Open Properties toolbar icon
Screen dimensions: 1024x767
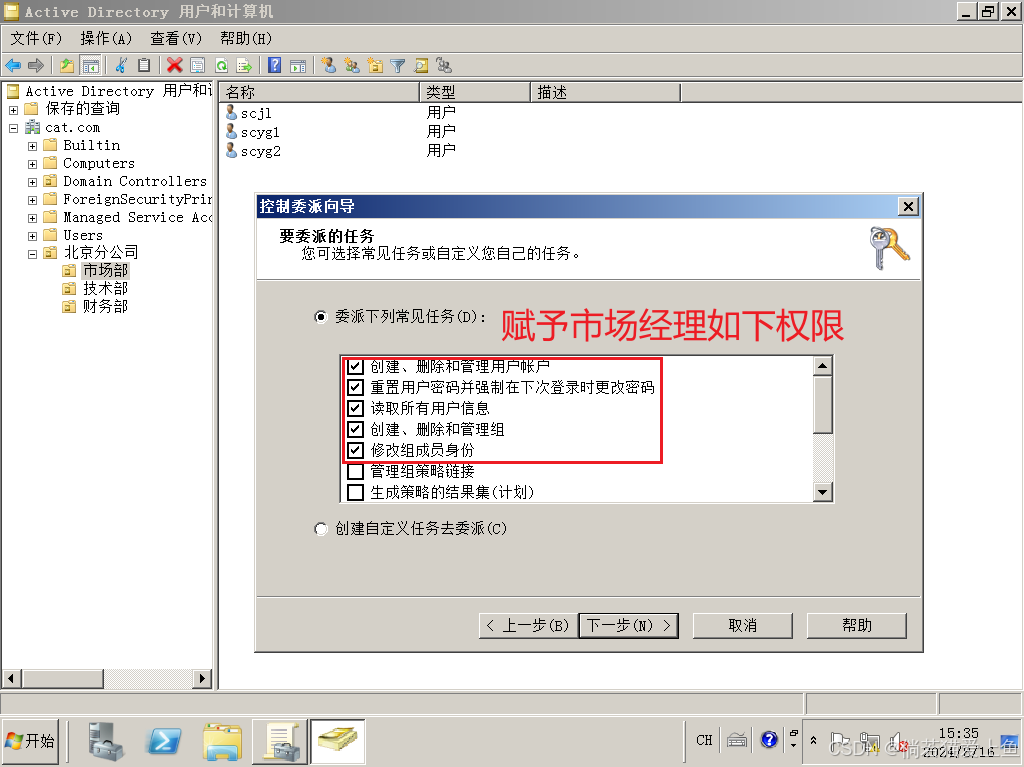click(x=197, y=65)
